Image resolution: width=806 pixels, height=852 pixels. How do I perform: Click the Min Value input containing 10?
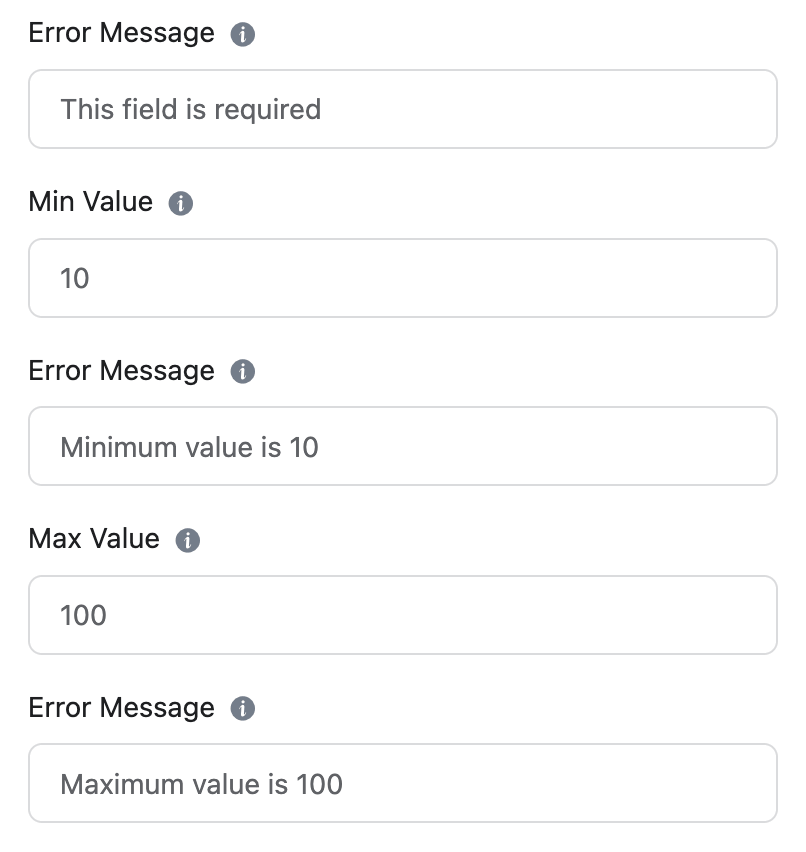click(x=402, y=278)
